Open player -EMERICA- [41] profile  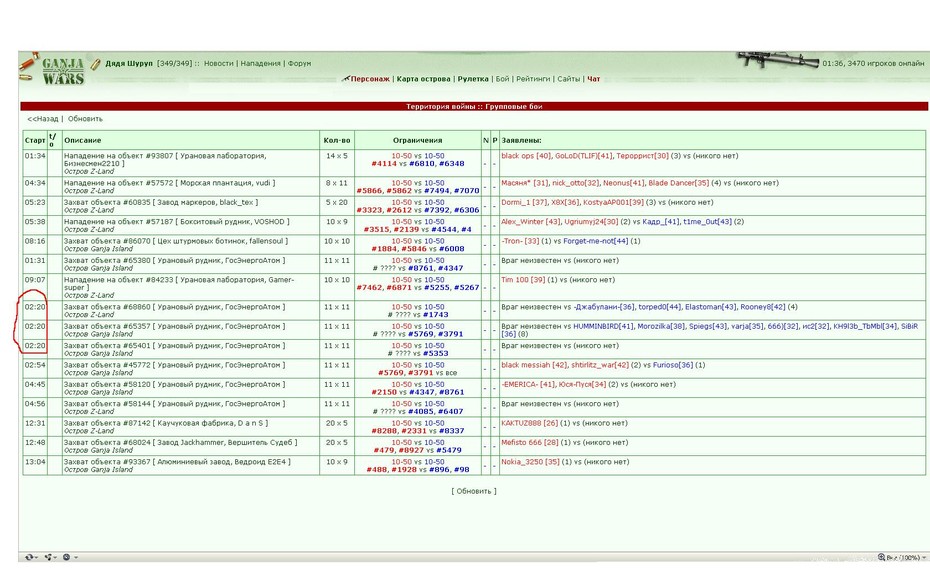pos(528,384)
